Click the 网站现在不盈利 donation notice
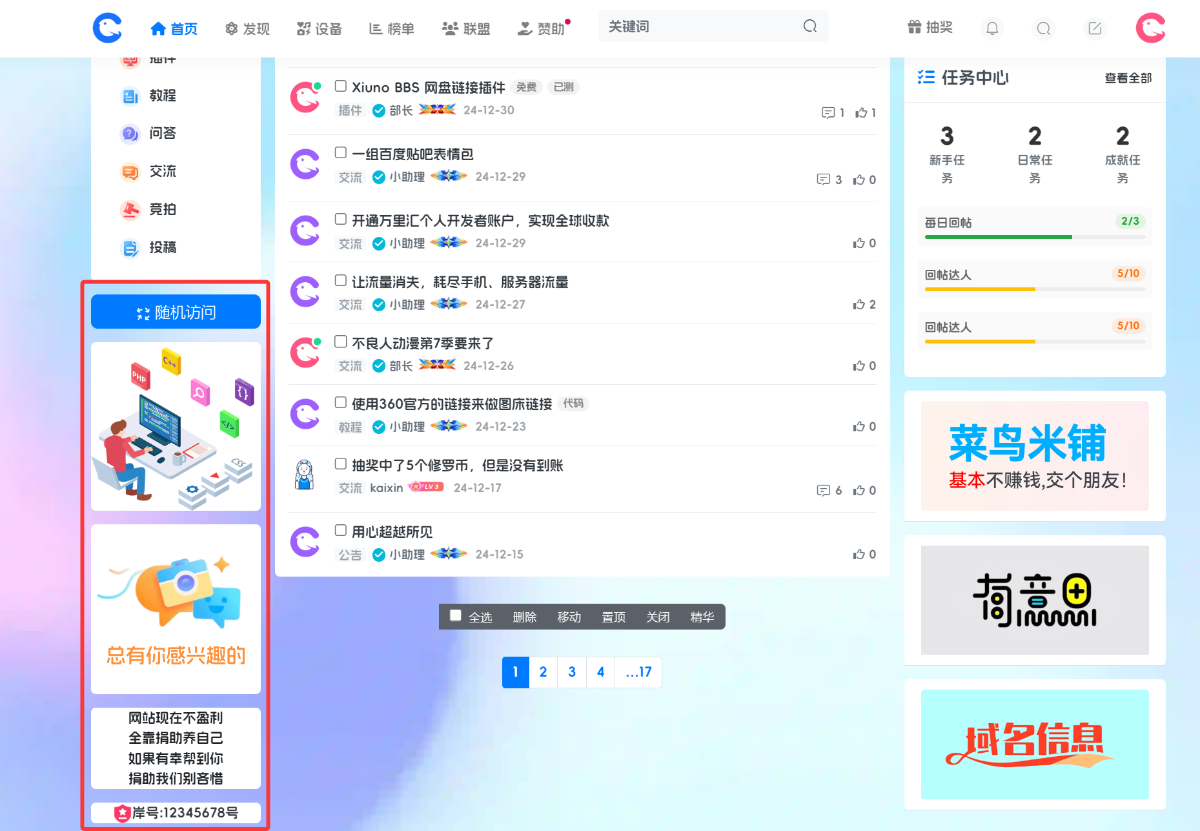 176,748
